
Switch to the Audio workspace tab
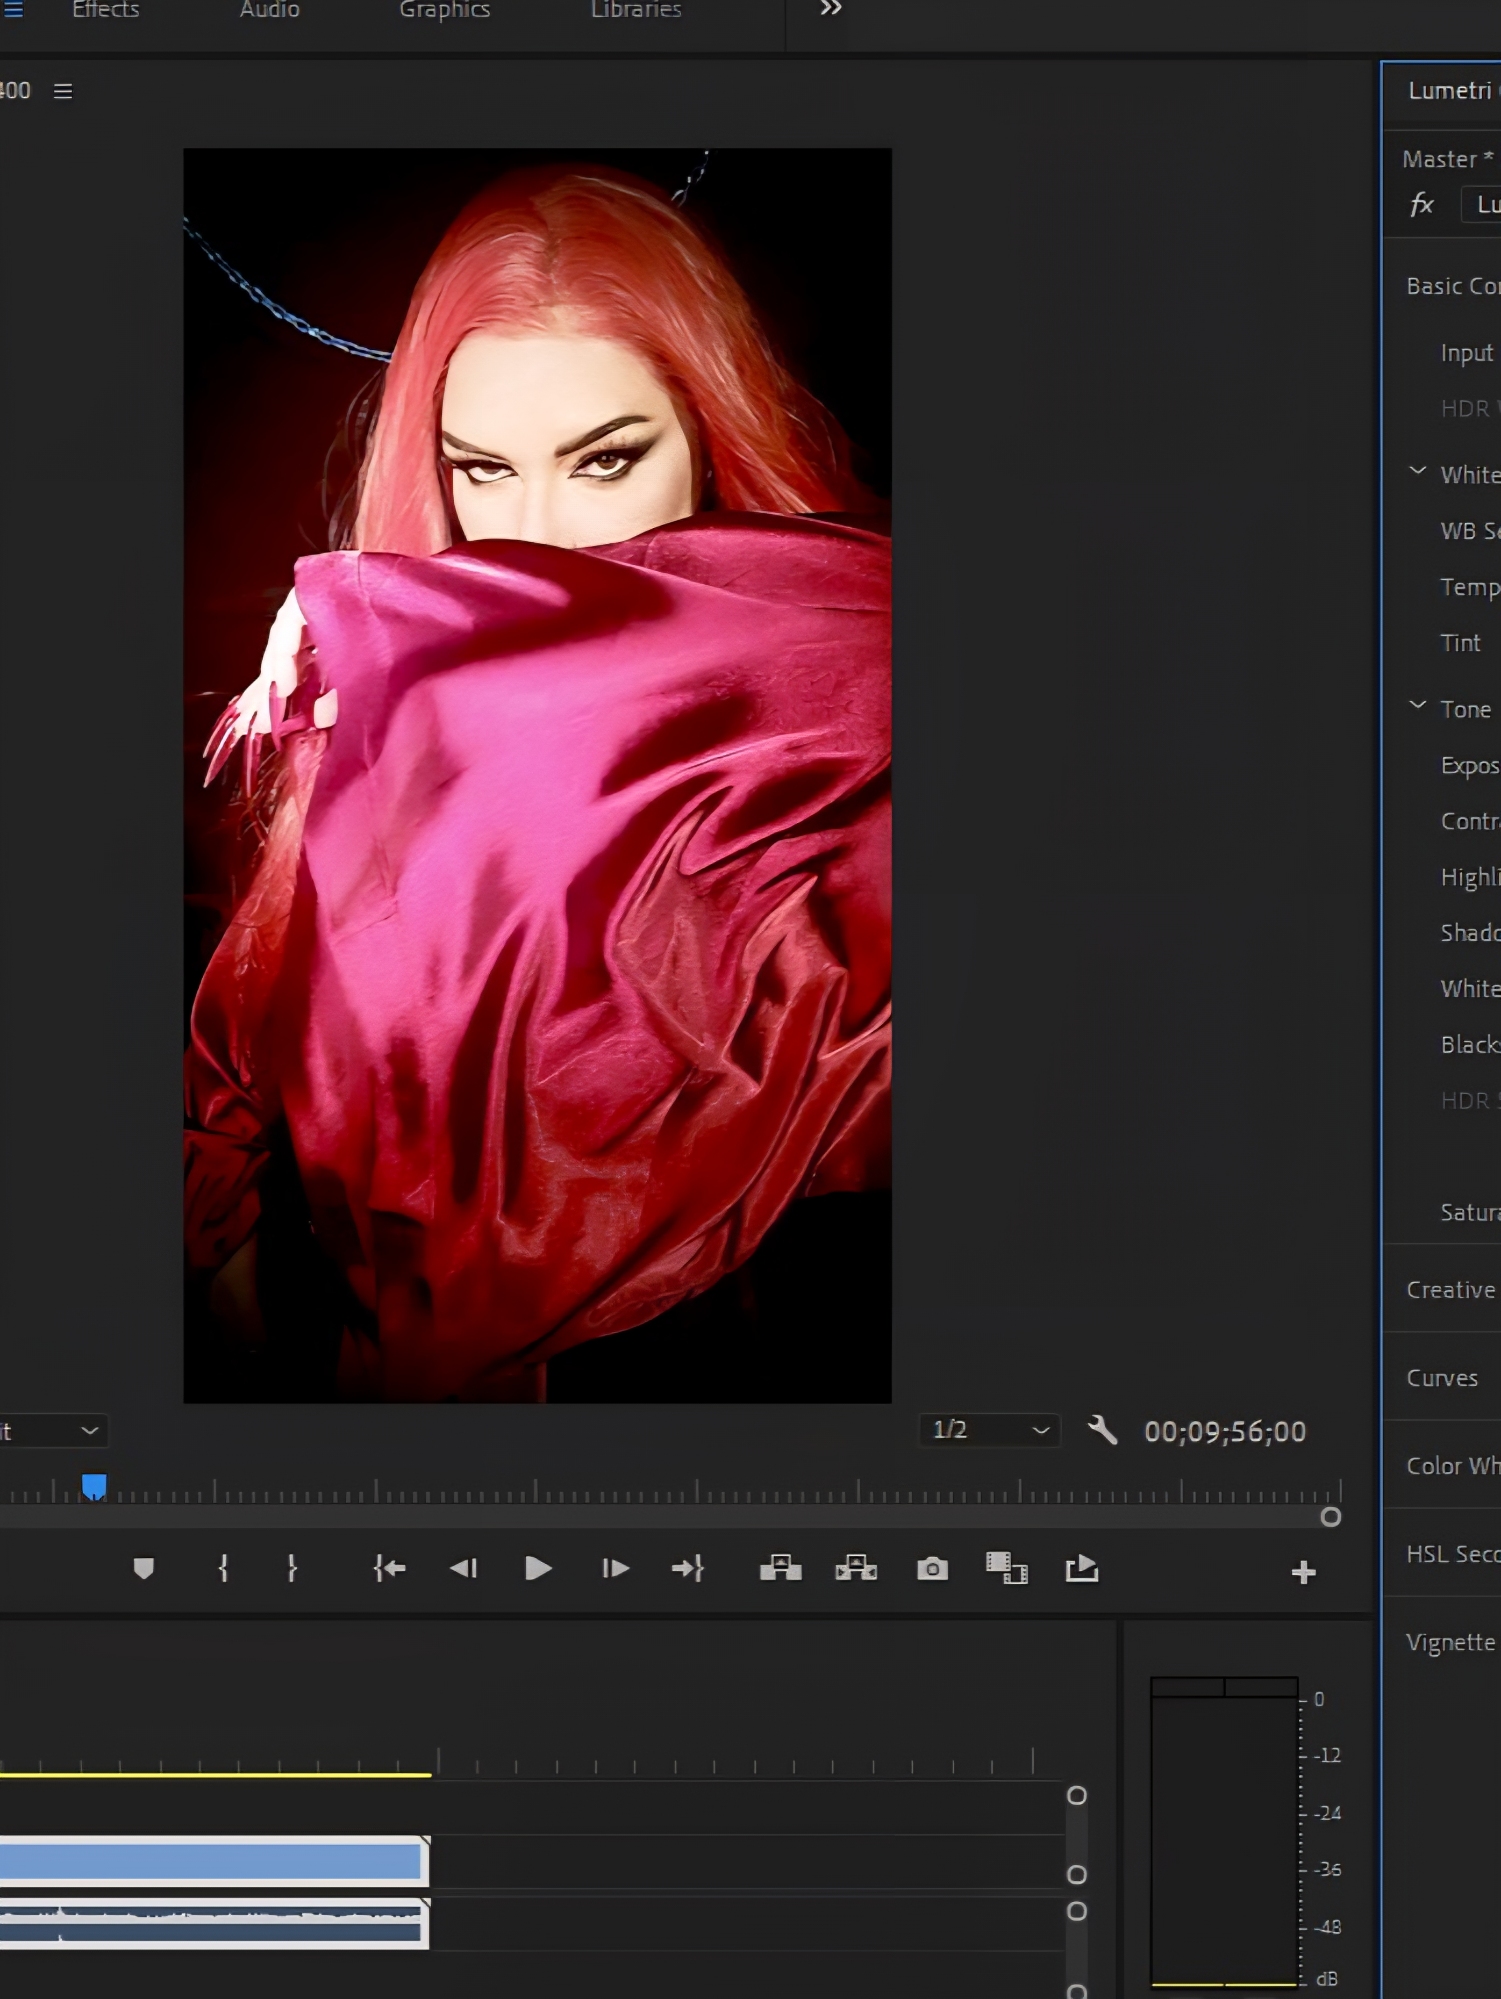pos(269,10)
